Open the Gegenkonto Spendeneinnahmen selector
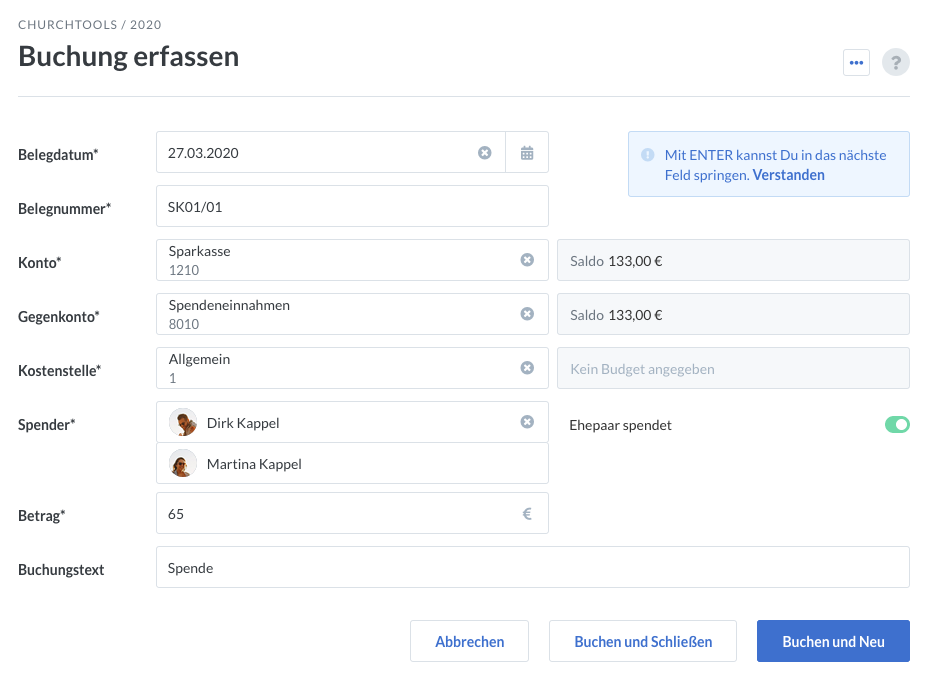The width and height of the screenshot is (928, 675). (x=352, y=314)
